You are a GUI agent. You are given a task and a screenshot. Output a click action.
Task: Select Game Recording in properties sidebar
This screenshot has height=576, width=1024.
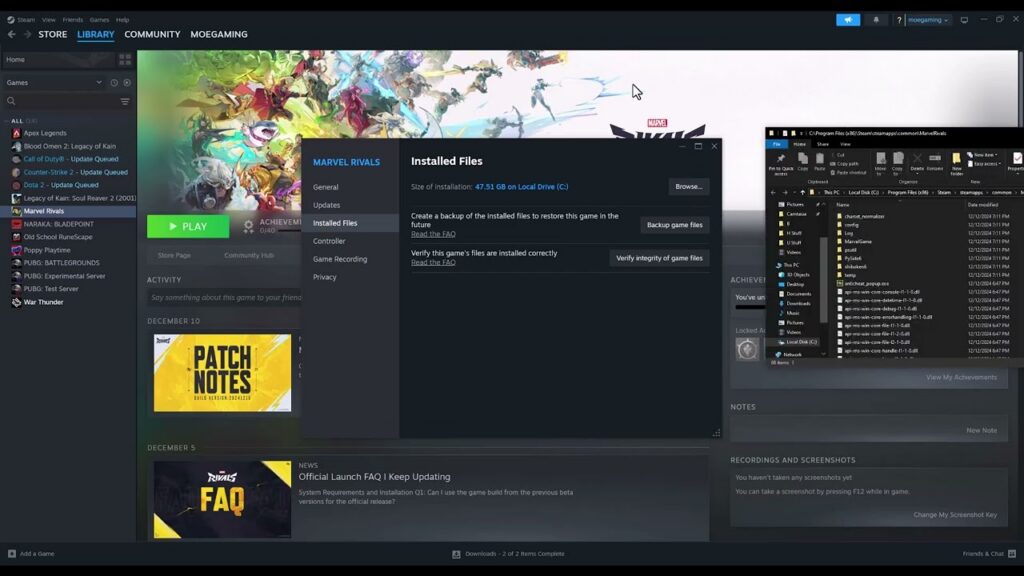[340, 259]
